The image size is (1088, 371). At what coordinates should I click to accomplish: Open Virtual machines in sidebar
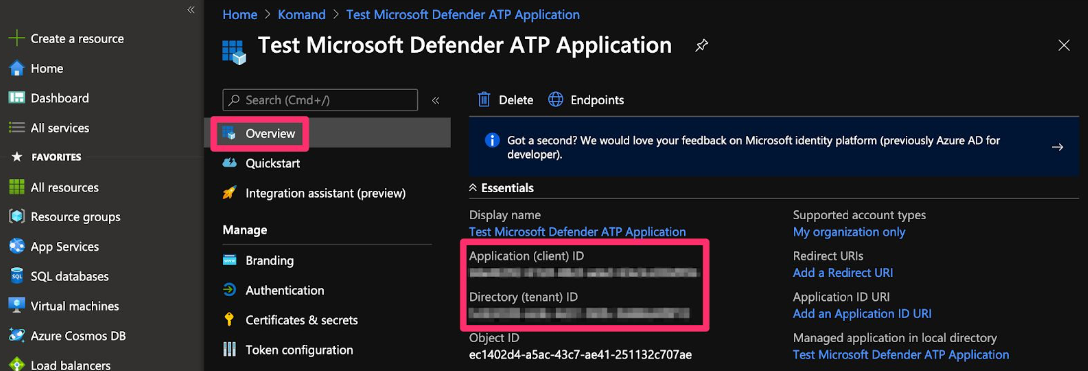[75, 306]
